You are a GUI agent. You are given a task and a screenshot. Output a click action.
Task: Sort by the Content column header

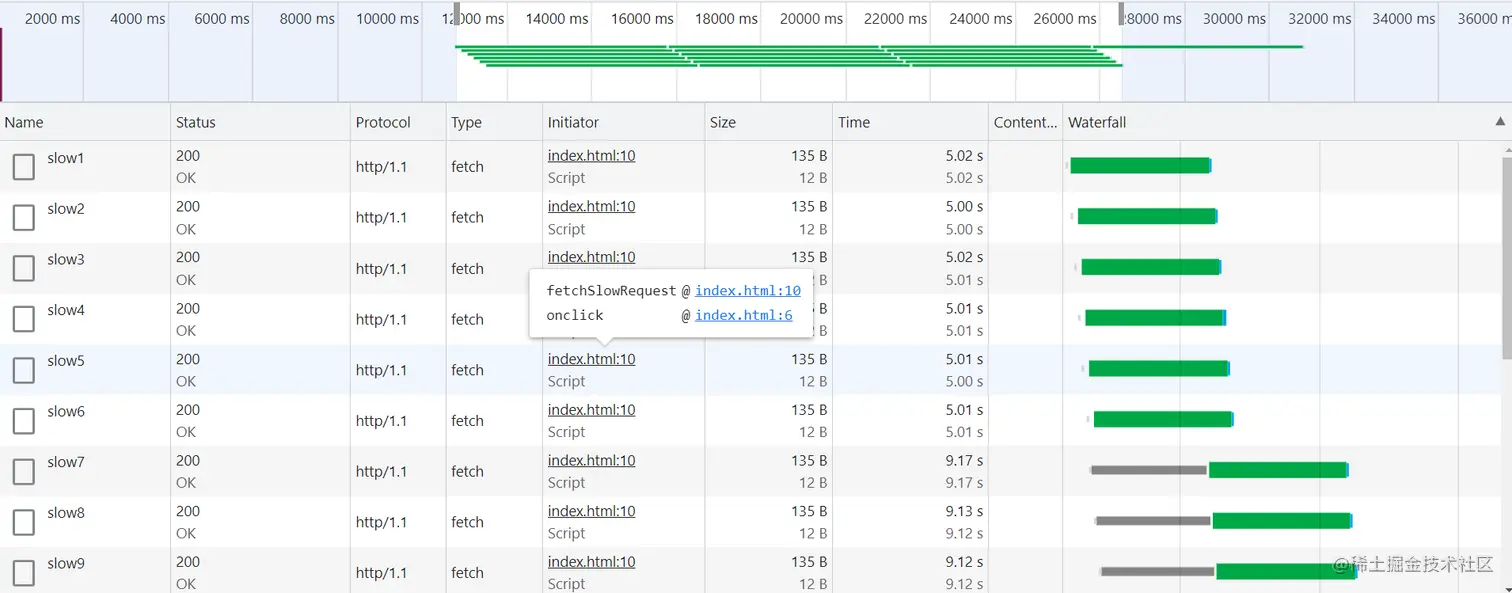(x=1025, y=122)
